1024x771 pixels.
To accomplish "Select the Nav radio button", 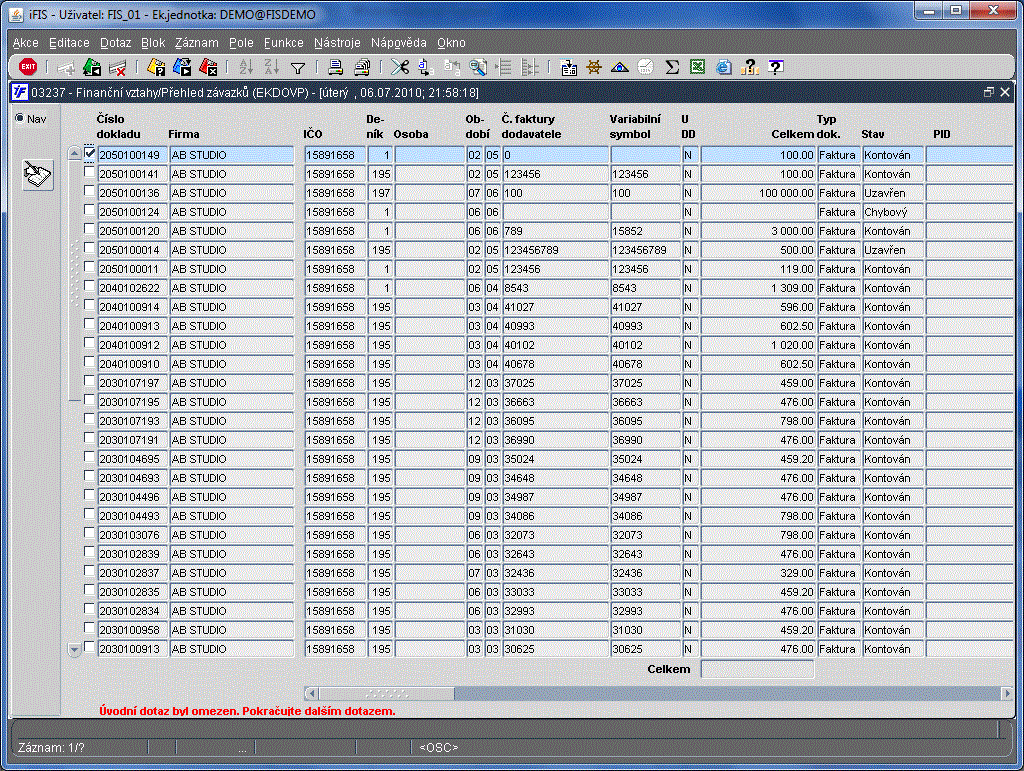I will (x=20, y=118).
